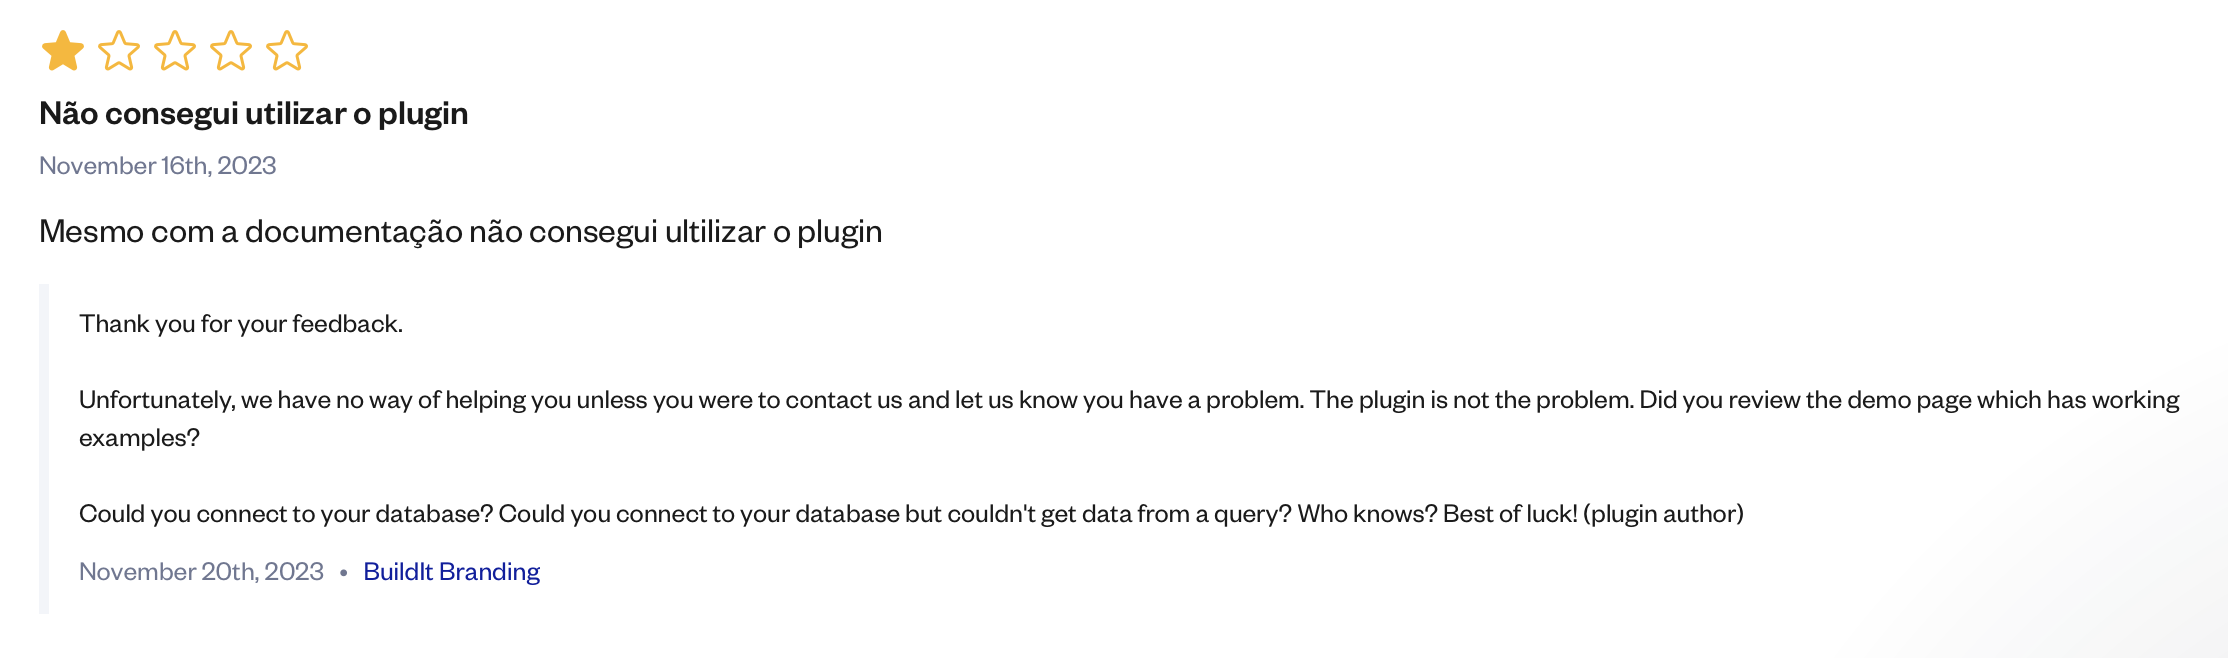Click the second outlined rating star

pyautogui.click(x=119, y=51)
